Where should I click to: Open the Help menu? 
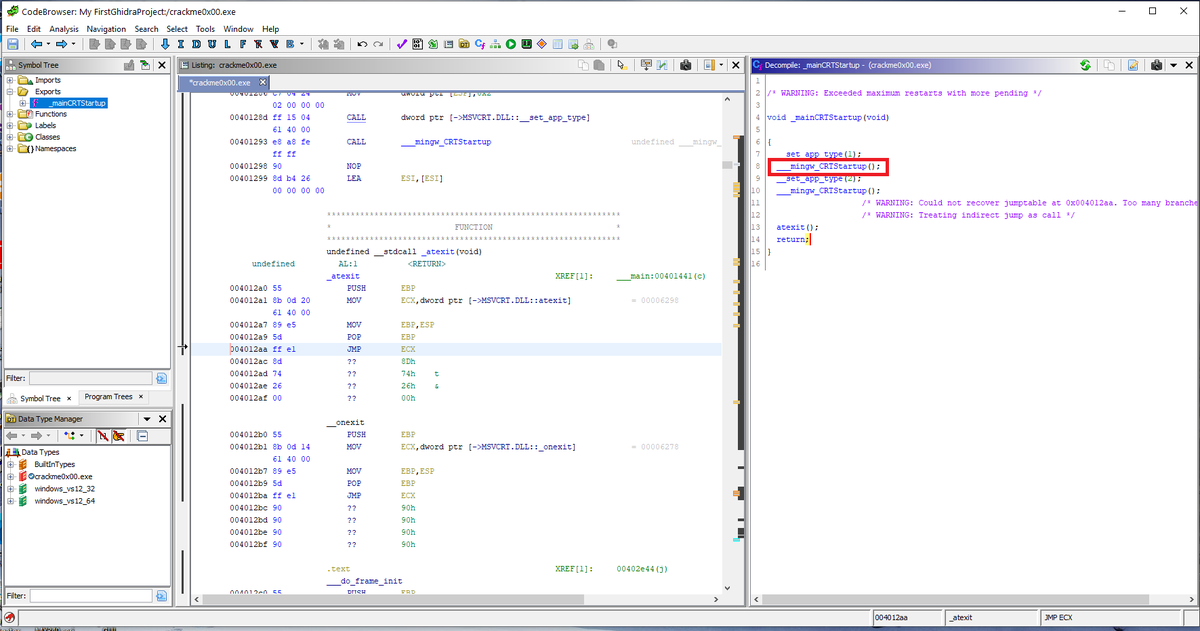point(270,29)
